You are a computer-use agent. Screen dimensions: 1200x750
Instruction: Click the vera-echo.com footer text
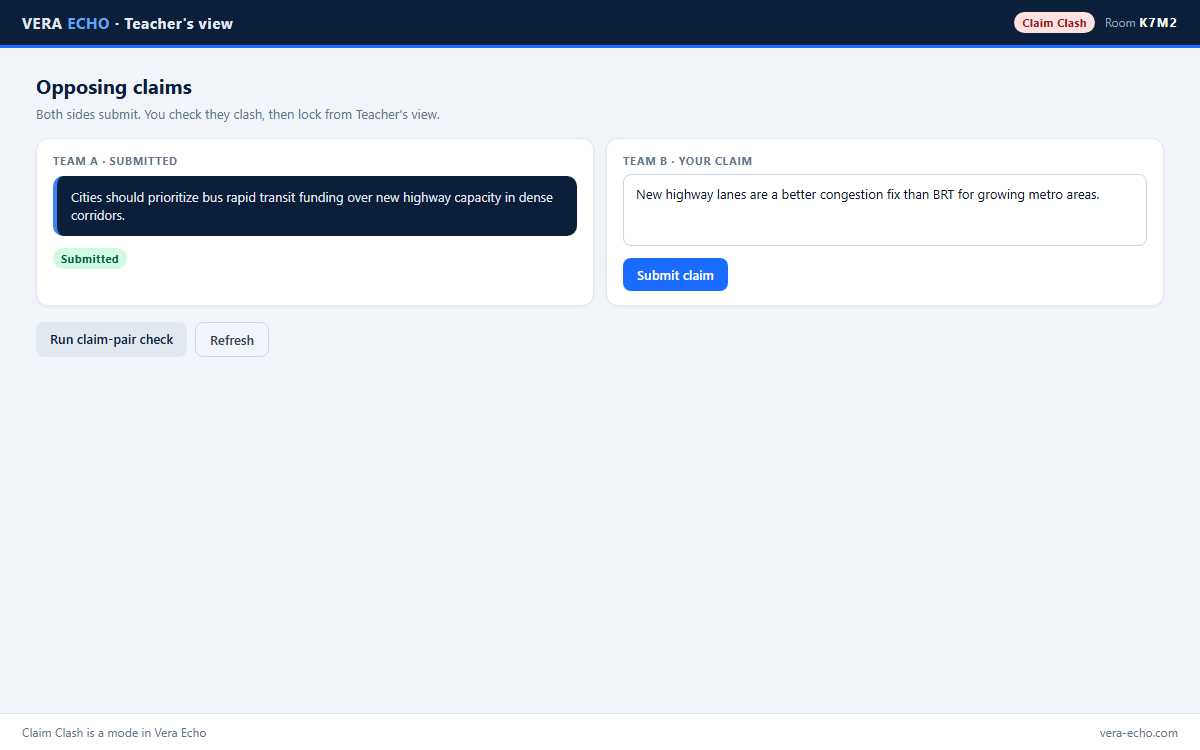pyautogui.click(x=1139, y=733)
